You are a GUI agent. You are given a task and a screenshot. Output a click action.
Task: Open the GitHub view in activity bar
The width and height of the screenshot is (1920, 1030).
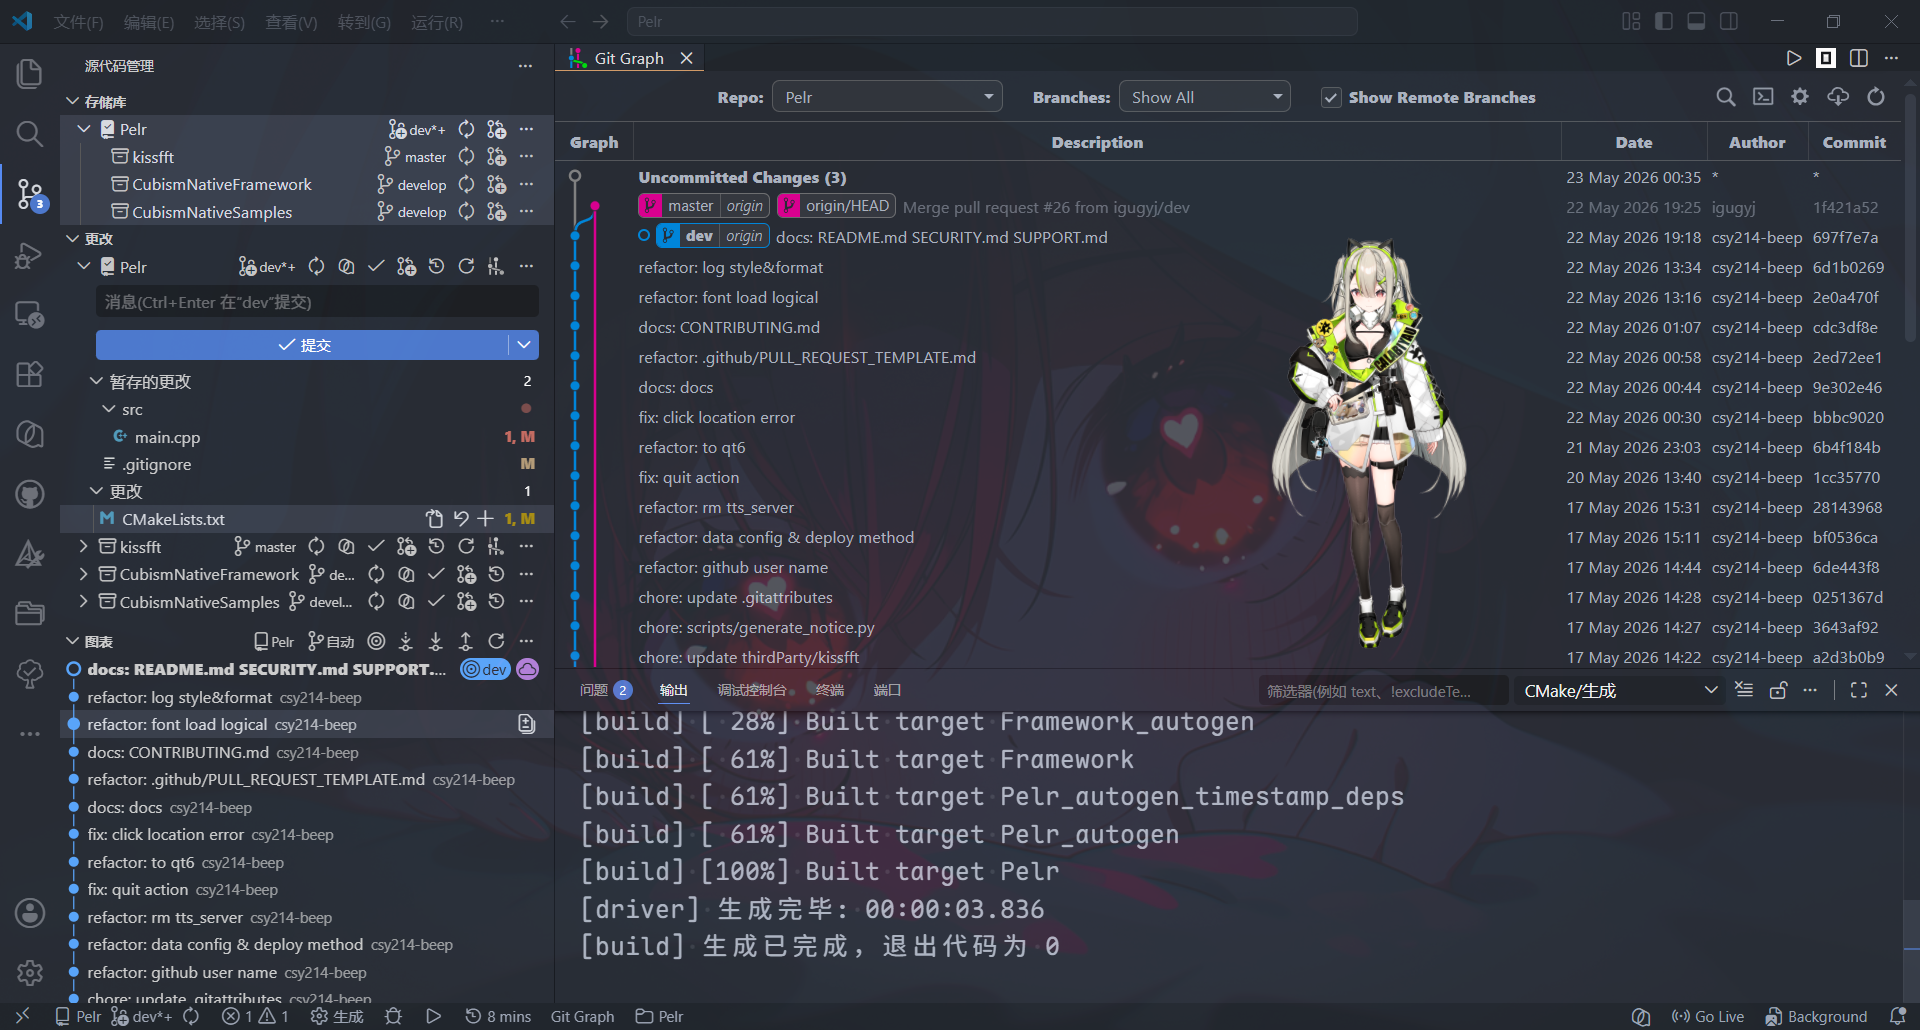tap(30, 494)
